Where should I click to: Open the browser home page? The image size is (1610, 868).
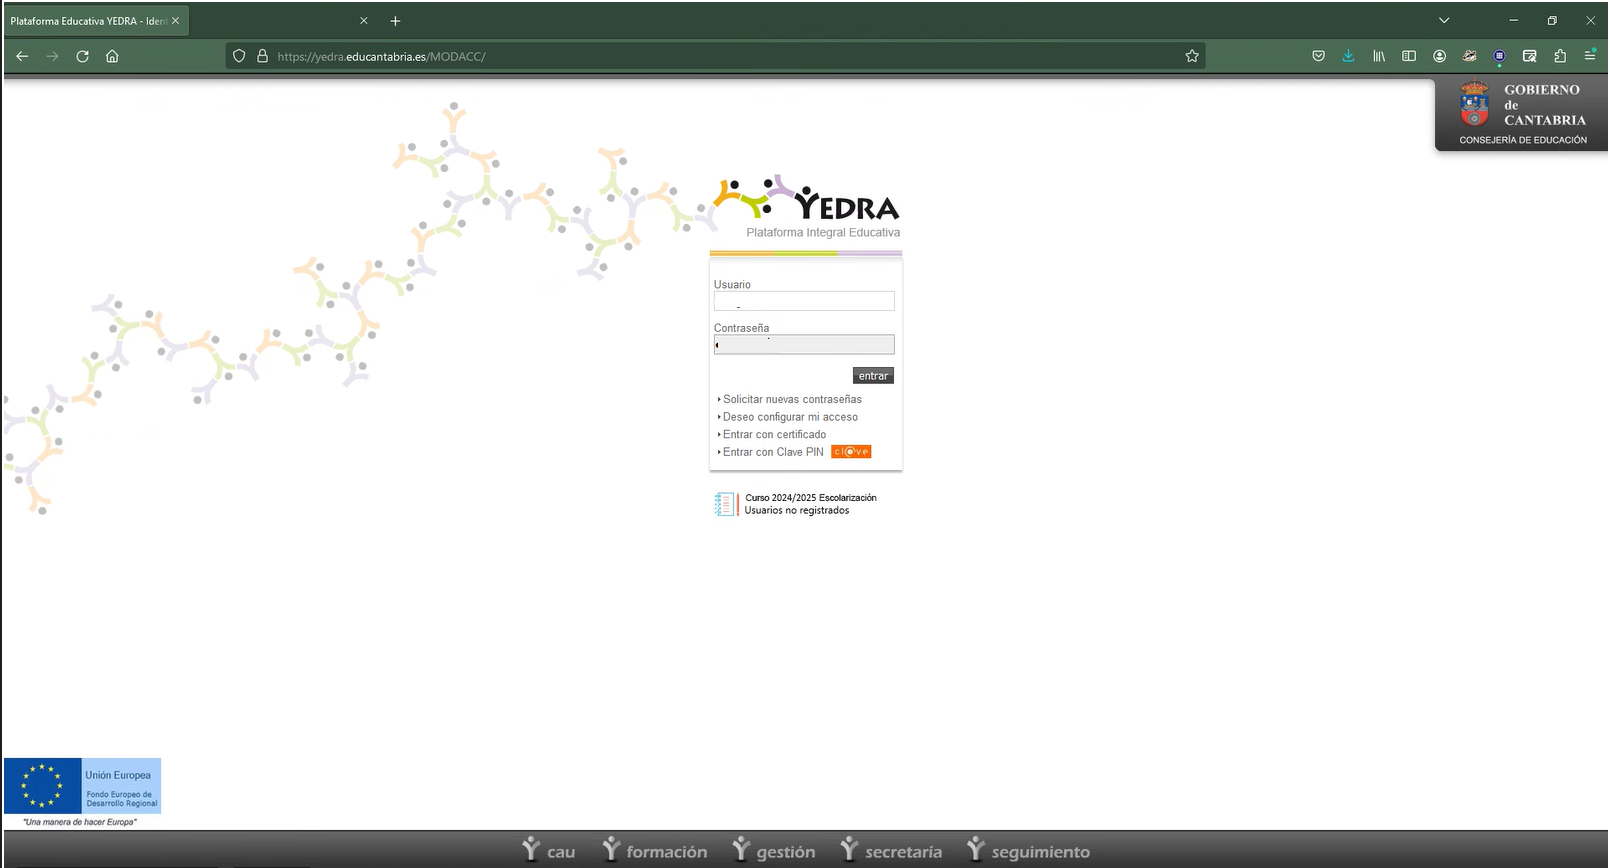coord(112,56)
